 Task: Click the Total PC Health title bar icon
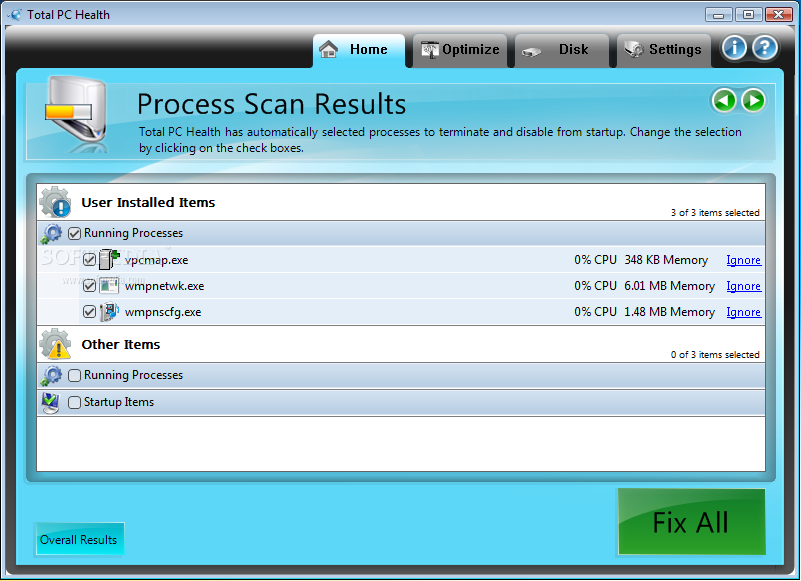click(15, 15)
